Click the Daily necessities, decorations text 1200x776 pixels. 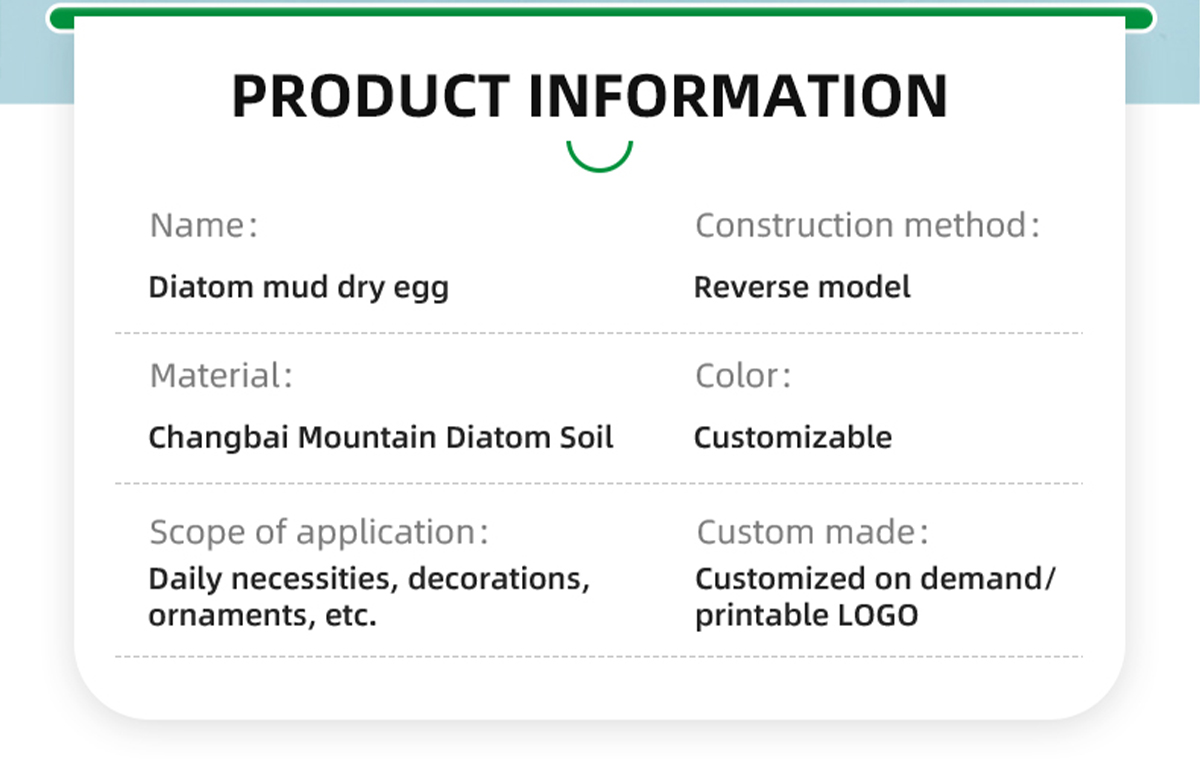(x=369, y=579)
